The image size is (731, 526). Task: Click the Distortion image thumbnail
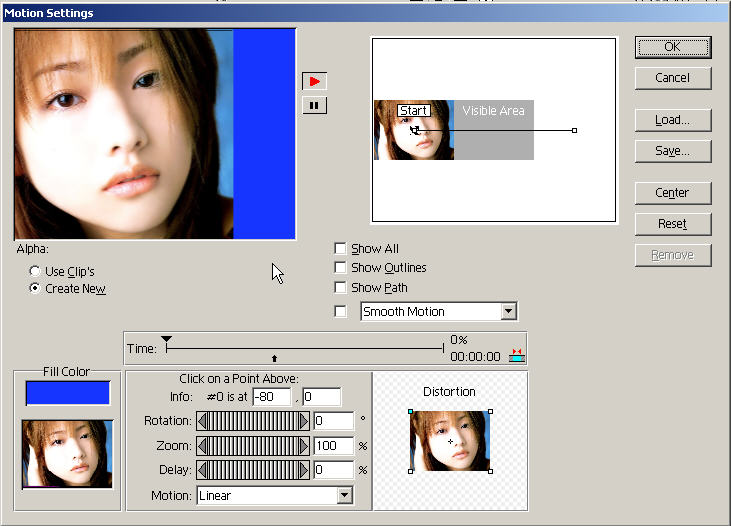(x=450, y=441)
